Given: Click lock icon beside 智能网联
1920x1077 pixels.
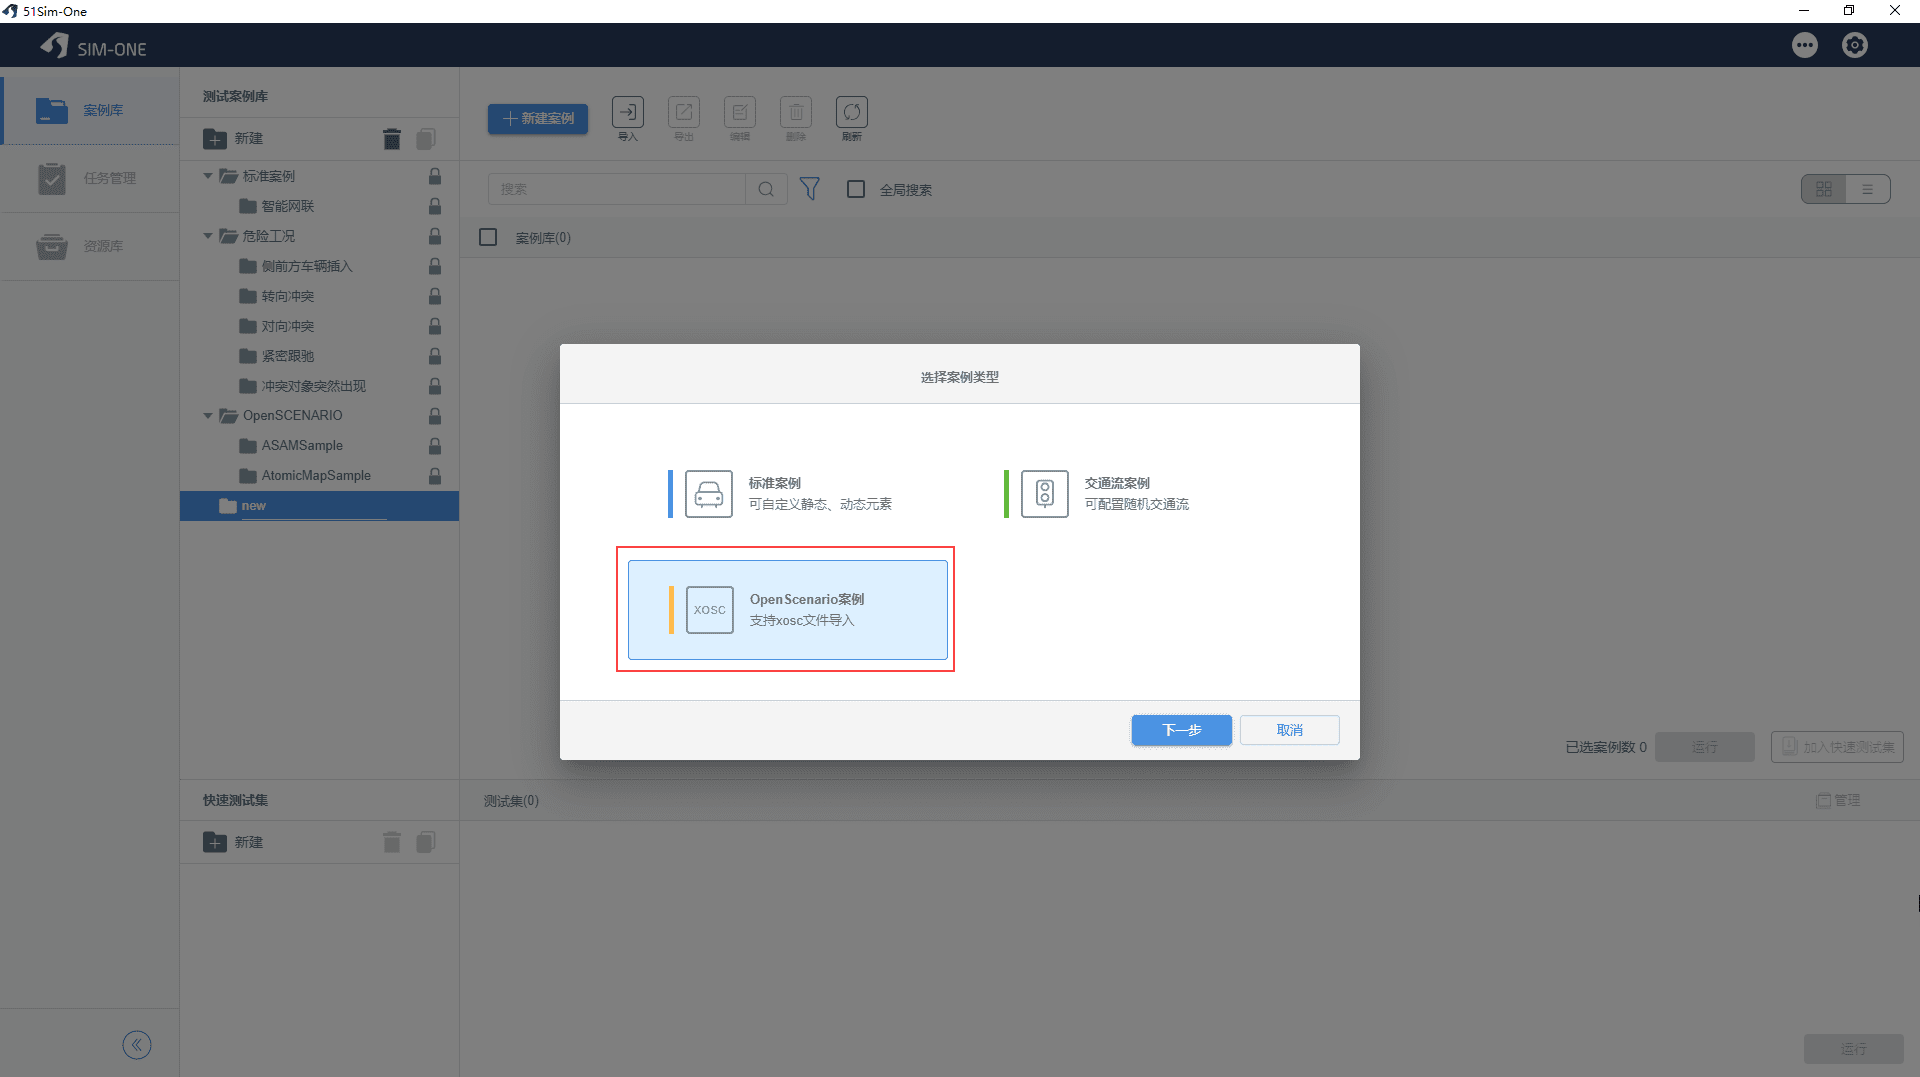Looking at the screenshot, I should point(435,206).
